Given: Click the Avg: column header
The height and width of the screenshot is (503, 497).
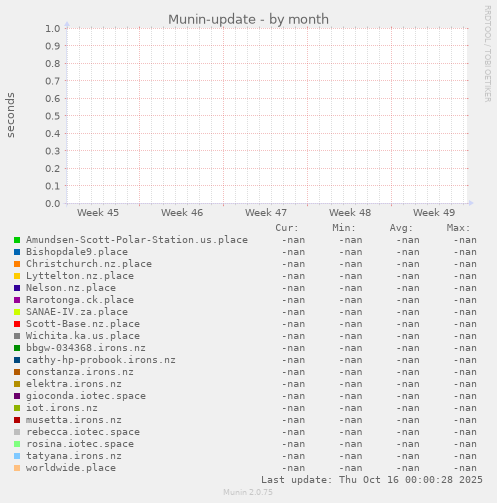Looking at the screenshot, I should pyautogui.click(x=401, y=228).
